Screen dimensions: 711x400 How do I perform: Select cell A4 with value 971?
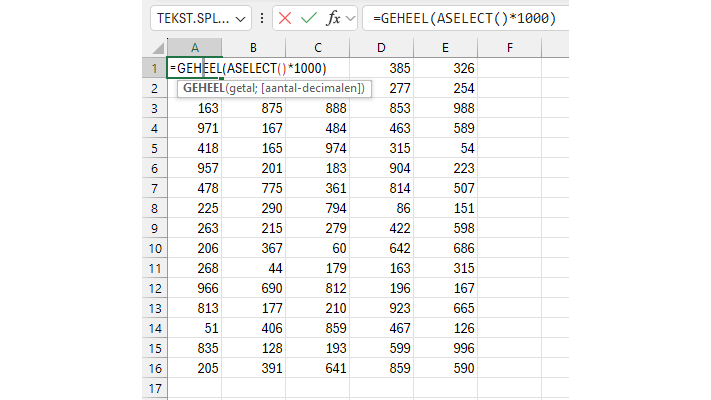[x=195, y=128]
